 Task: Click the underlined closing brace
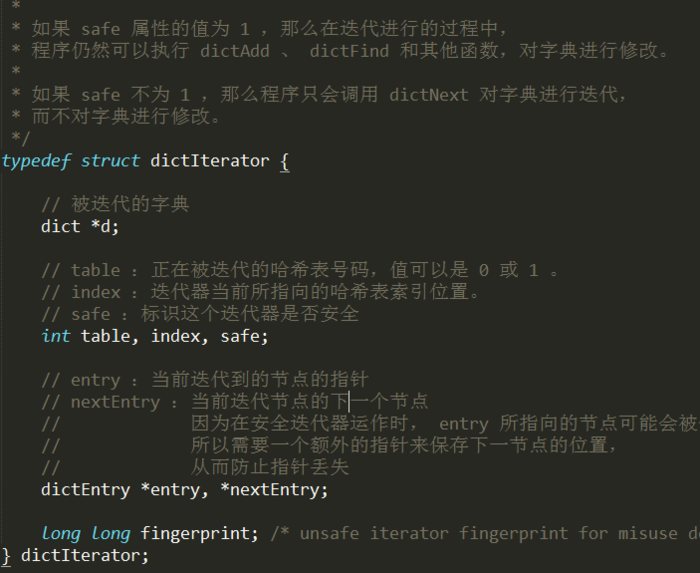(6, 556)
